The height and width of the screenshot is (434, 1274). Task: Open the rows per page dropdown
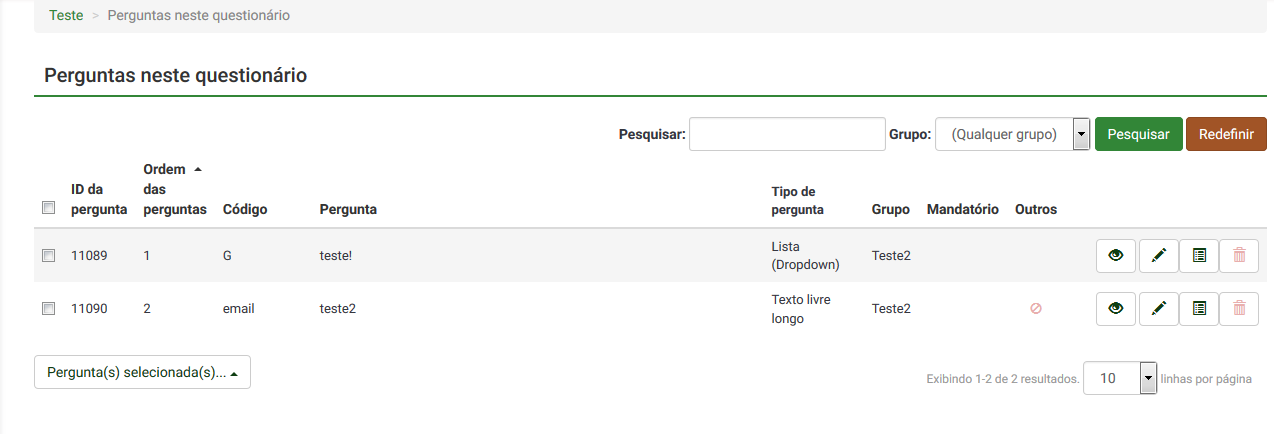point(1120,378)
